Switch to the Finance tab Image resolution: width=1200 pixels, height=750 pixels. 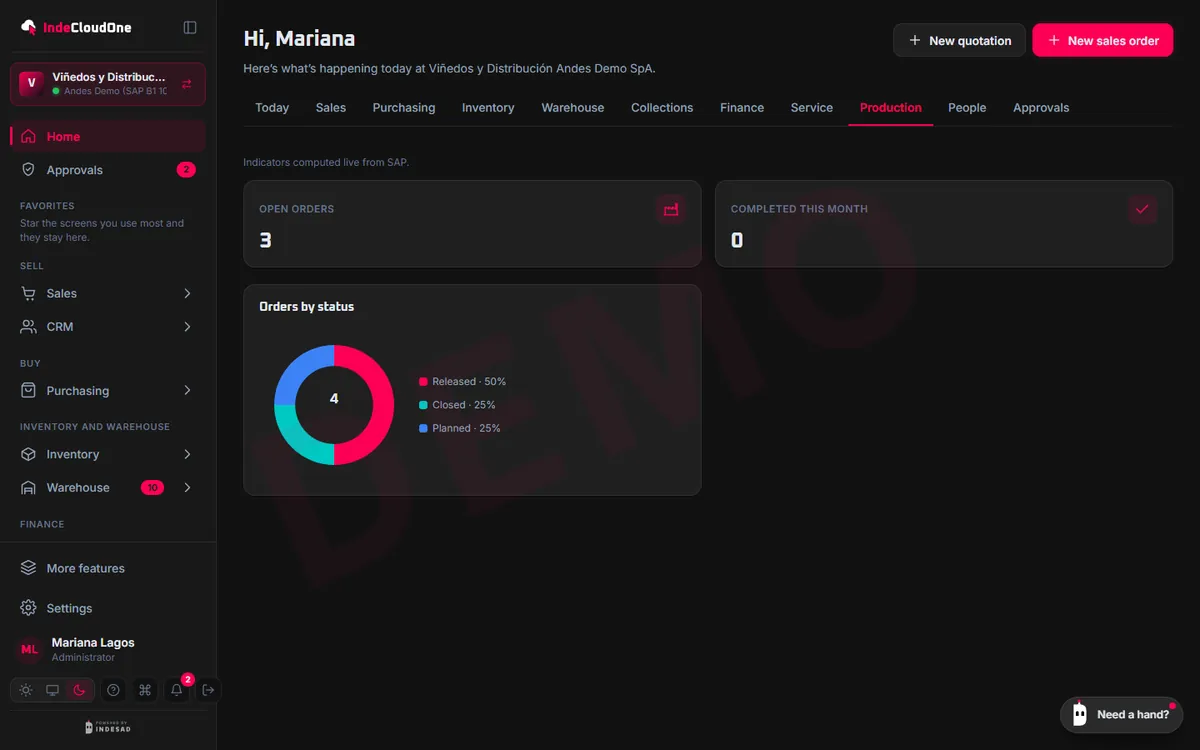(x=742, y=108)
